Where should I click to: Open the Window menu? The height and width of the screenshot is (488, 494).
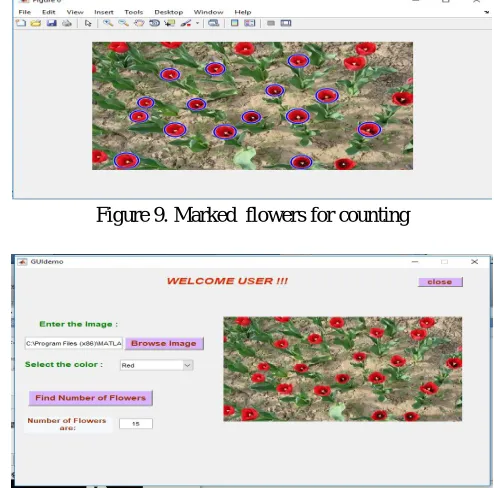209,12
